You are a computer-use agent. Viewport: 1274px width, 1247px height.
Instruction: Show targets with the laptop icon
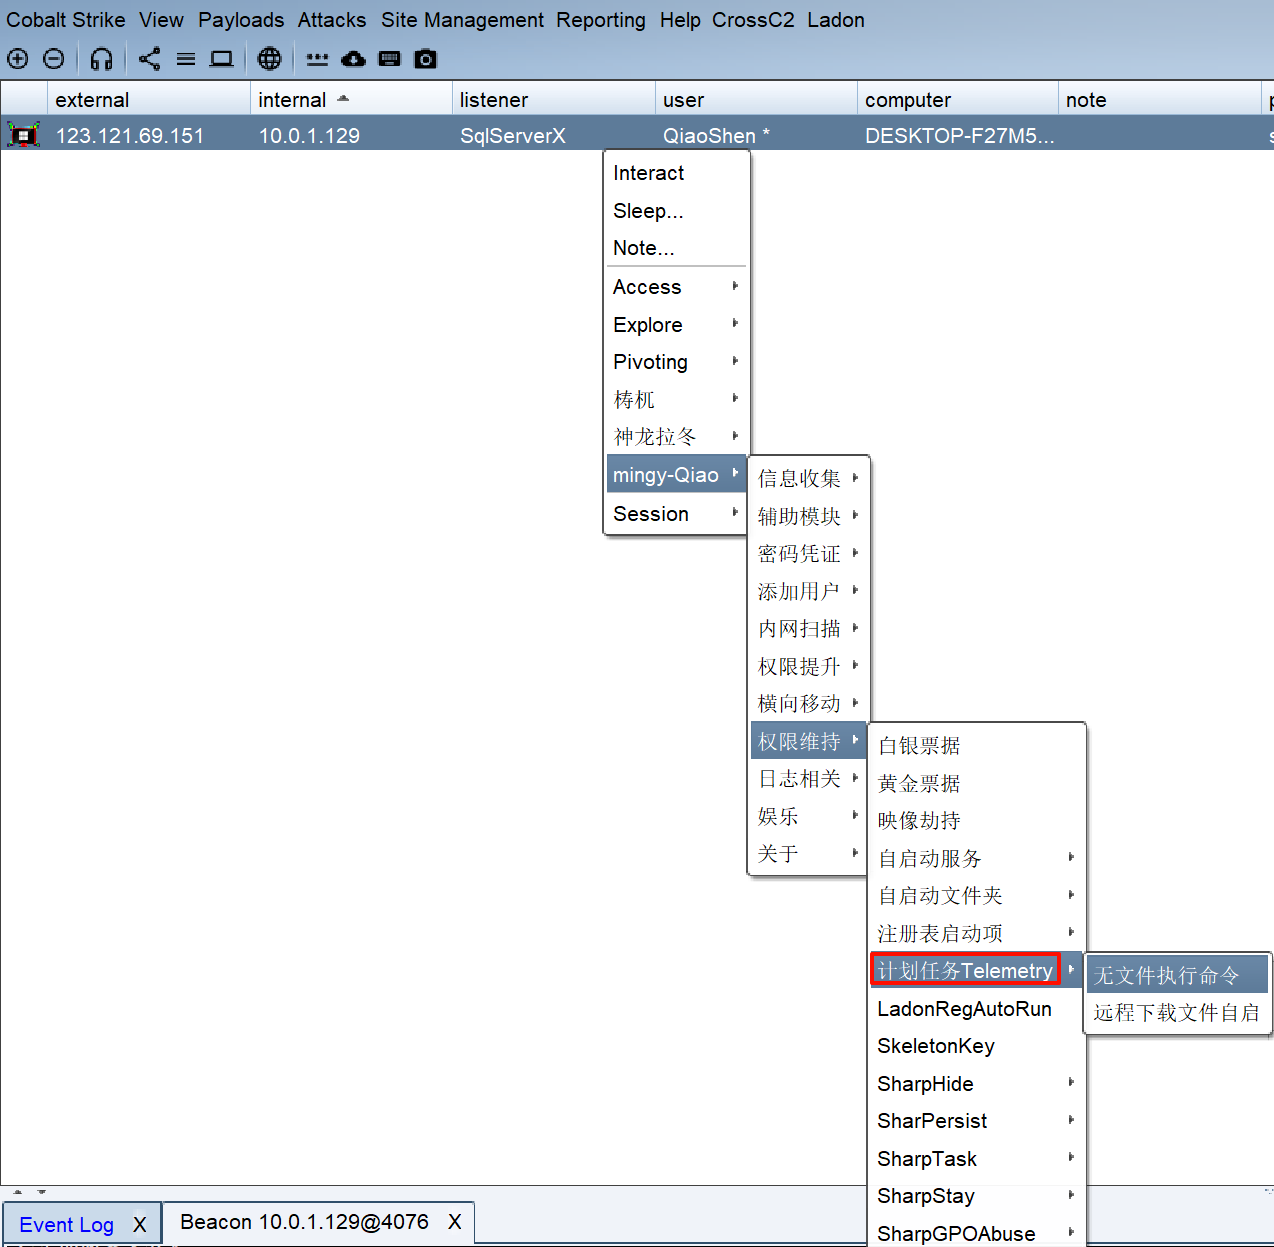221,59
